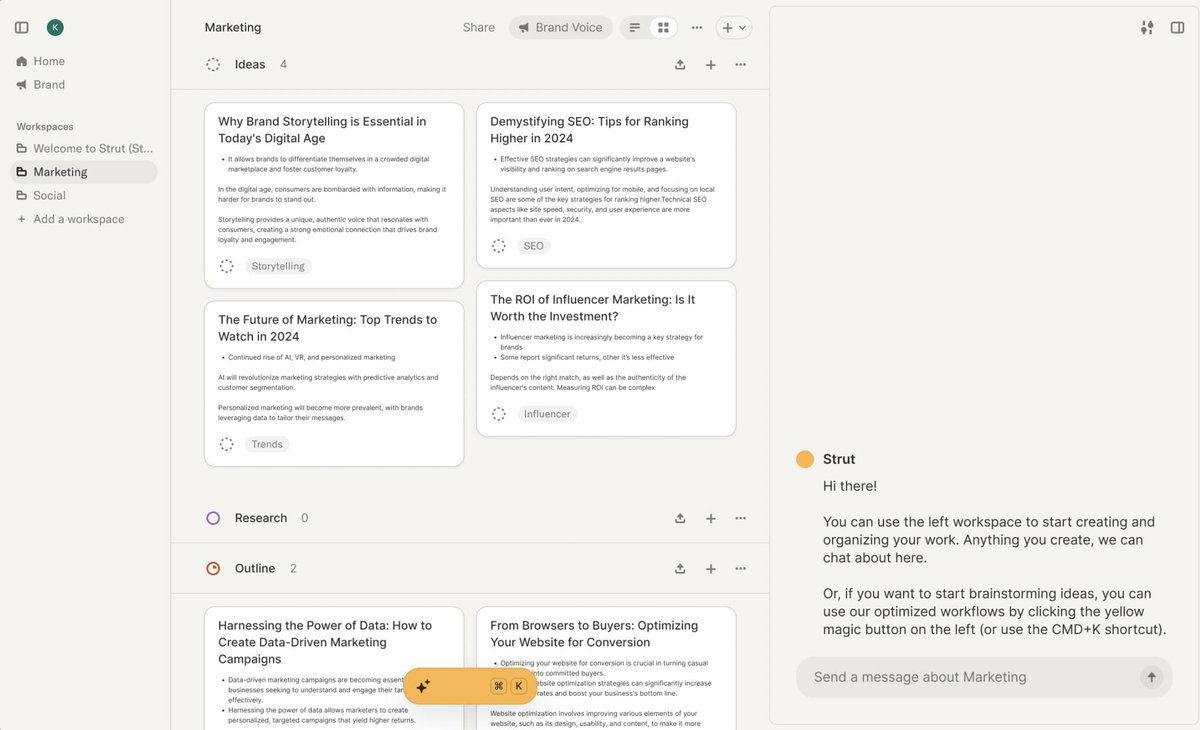Open the Brand Storytelling card title
The width and height of the screenshot is (1200, 730).
322,130
